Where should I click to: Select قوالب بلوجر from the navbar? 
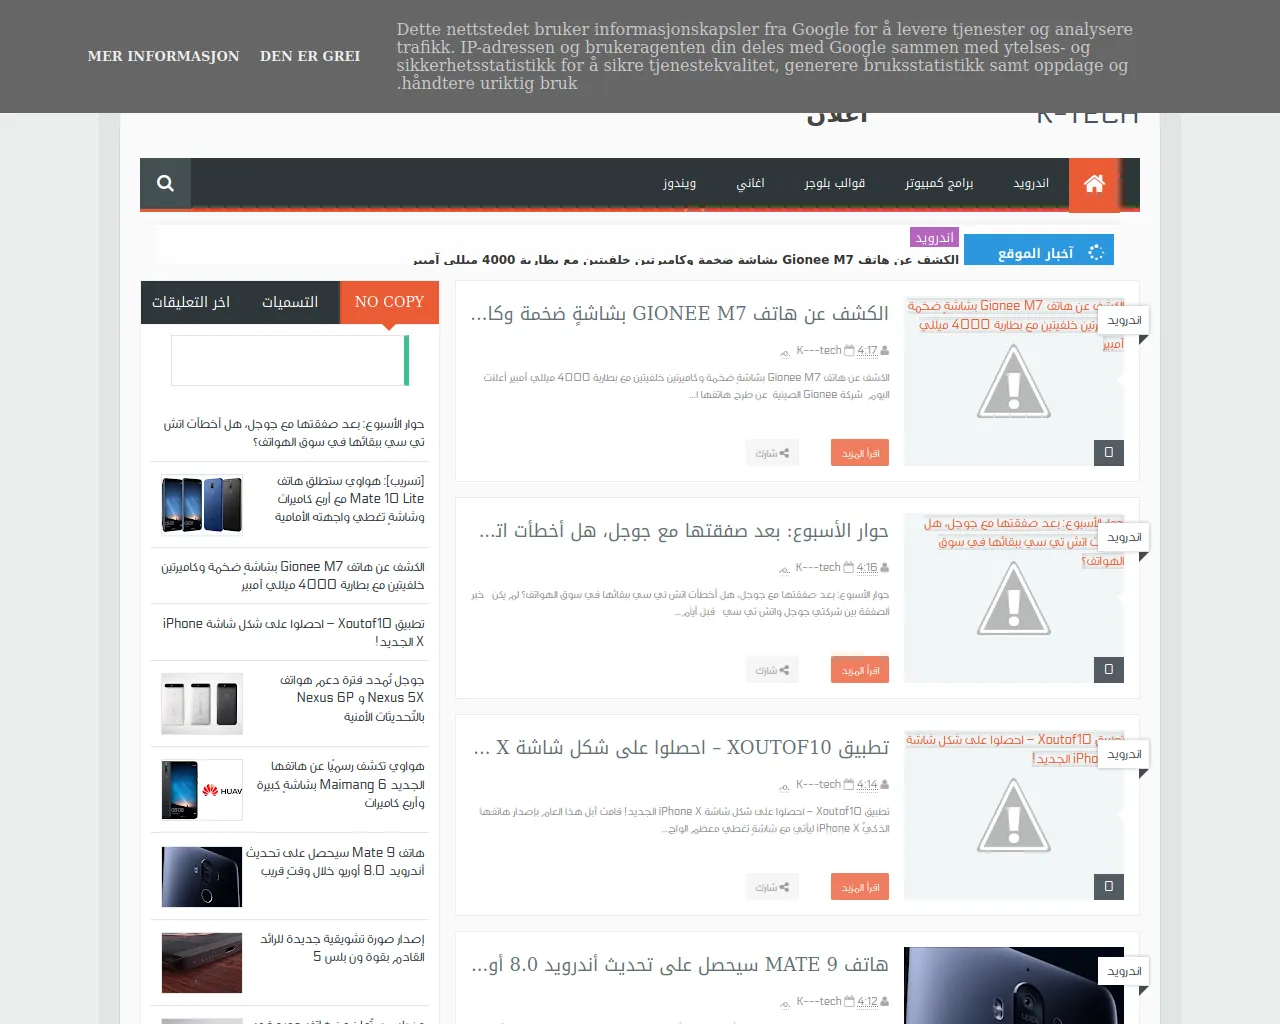tap(835, 183)
